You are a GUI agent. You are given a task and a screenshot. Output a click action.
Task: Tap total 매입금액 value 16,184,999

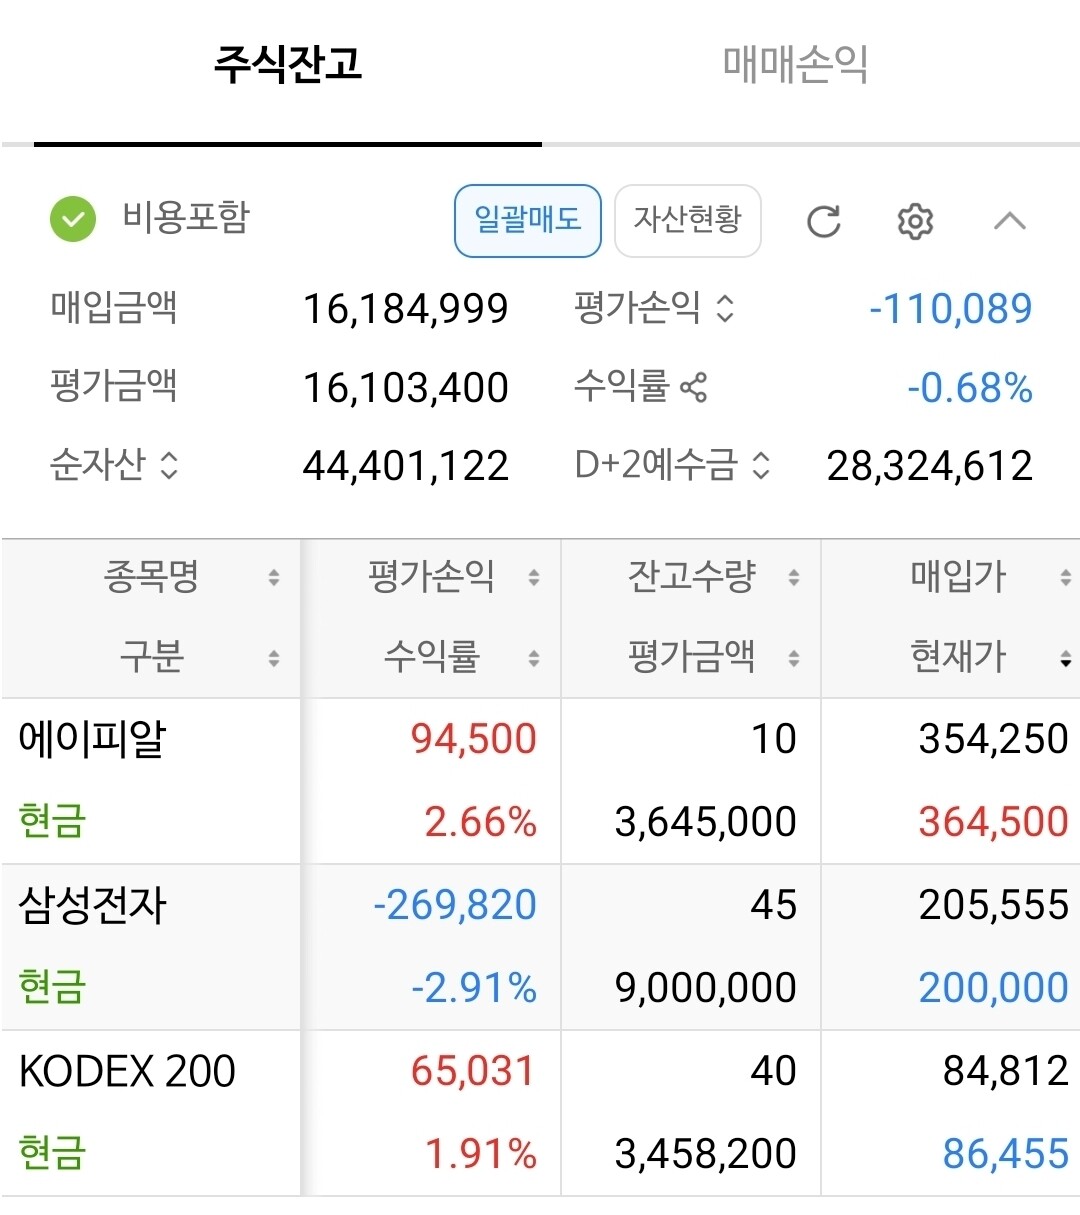tap(406, 309)
